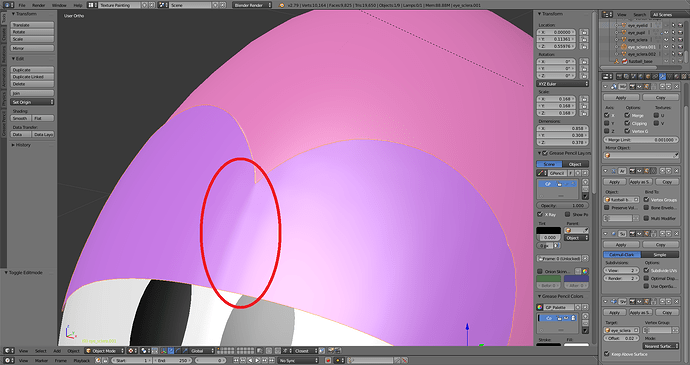Toggle visibility of eye_pupil in outliner
The height and width of the screenshot is (365, 690).
pos(666,33)
